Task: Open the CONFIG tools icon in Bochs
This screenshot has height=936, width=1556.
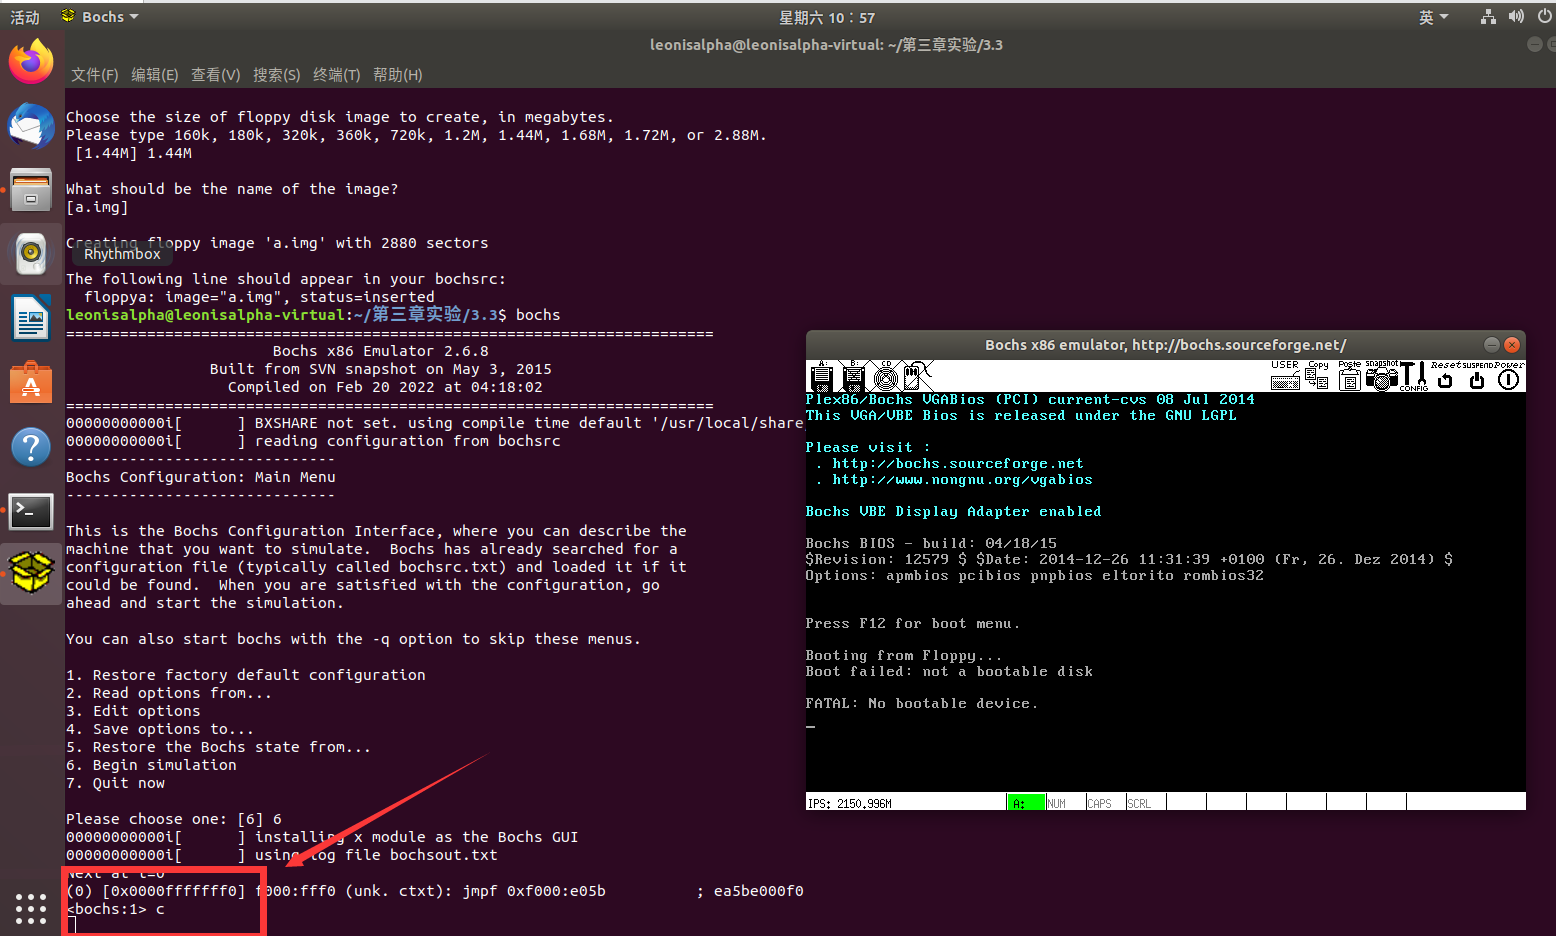Action: click(x=1414, y=376)
